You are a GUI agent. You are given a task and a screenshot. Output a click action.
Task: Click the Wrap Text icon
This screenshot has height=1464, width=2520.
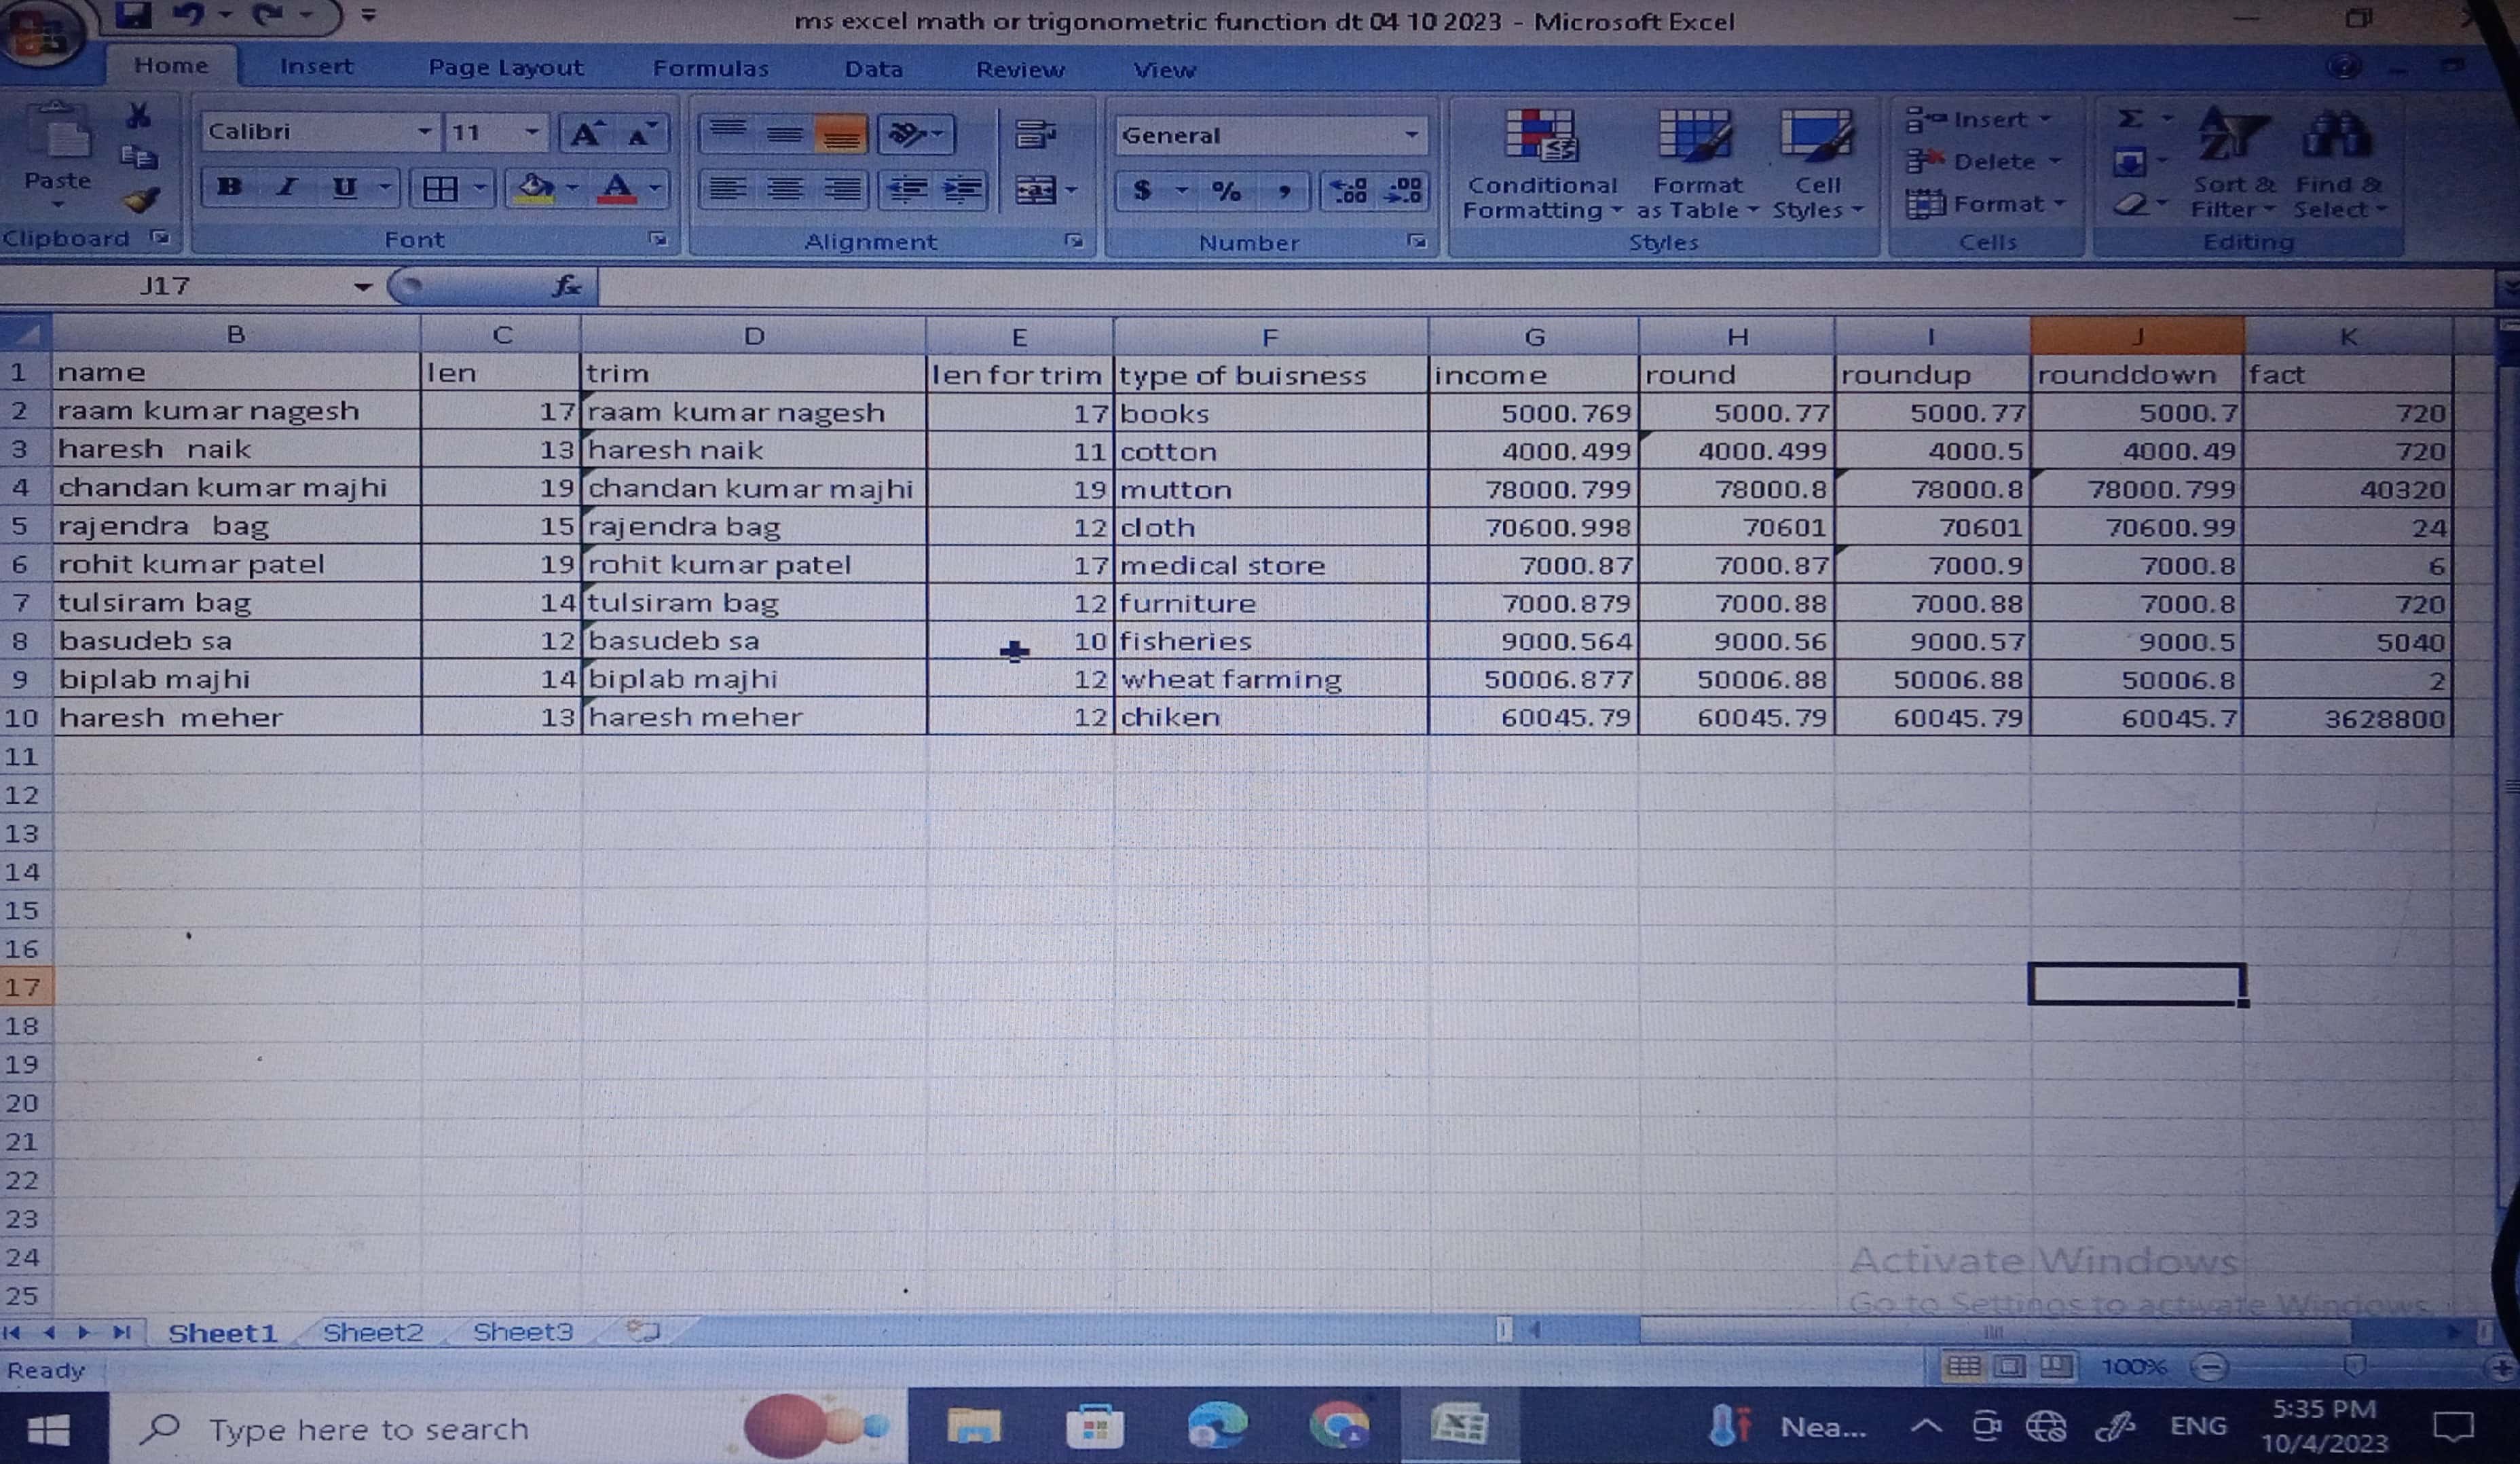1035,134
